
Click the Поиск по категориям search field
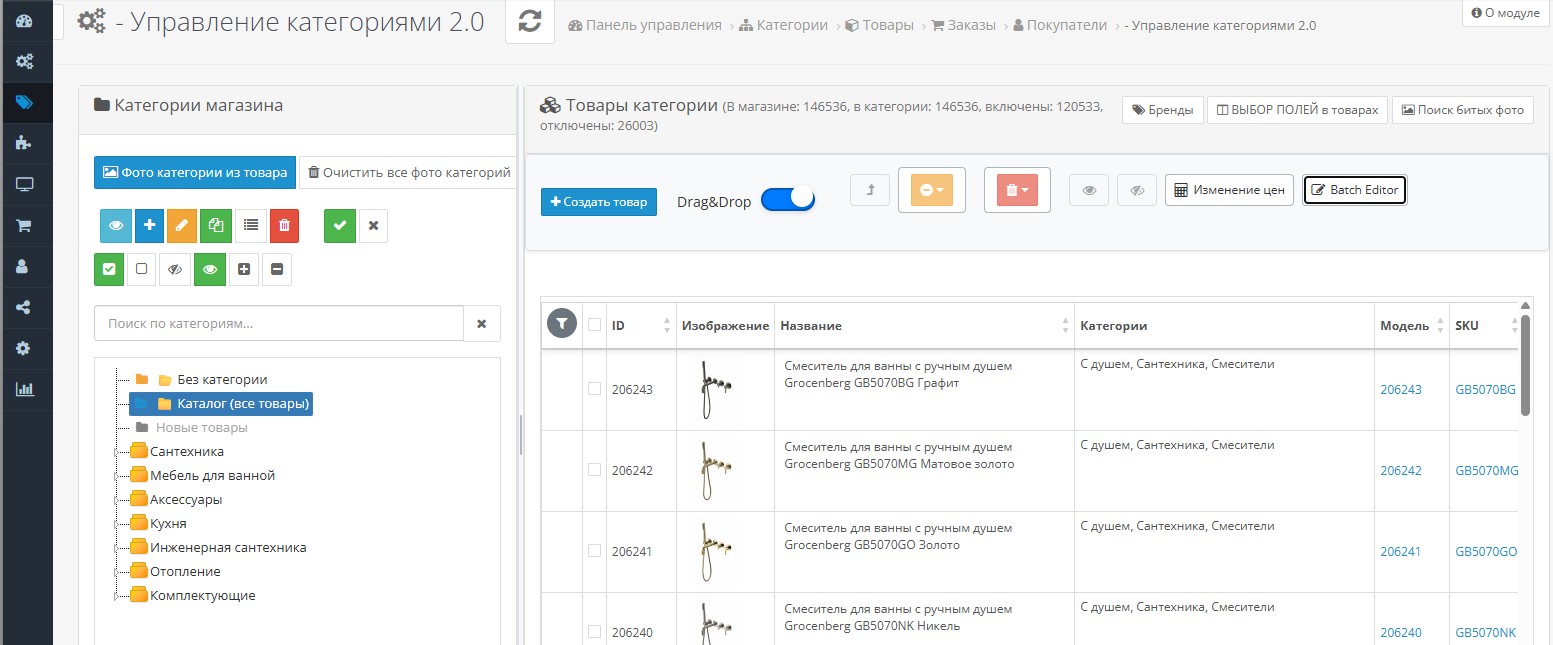tap(278, 324)
